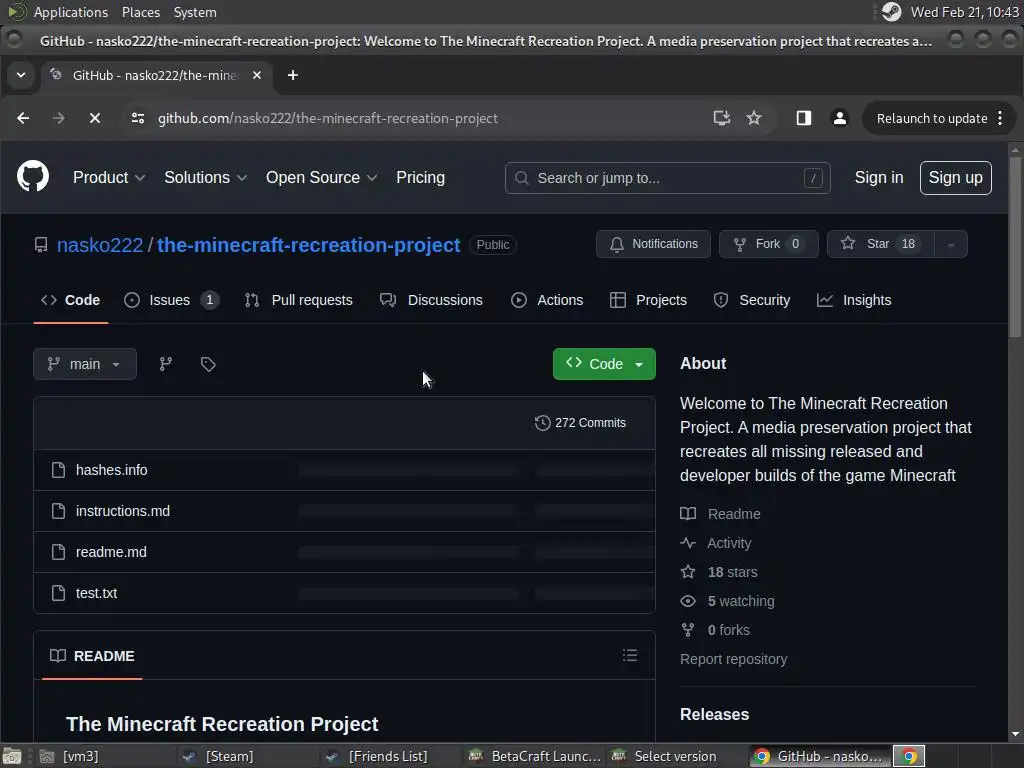The image size is (1024, 768).
Task: Open the repository icon next to nasko222
Action: [41, 245]
